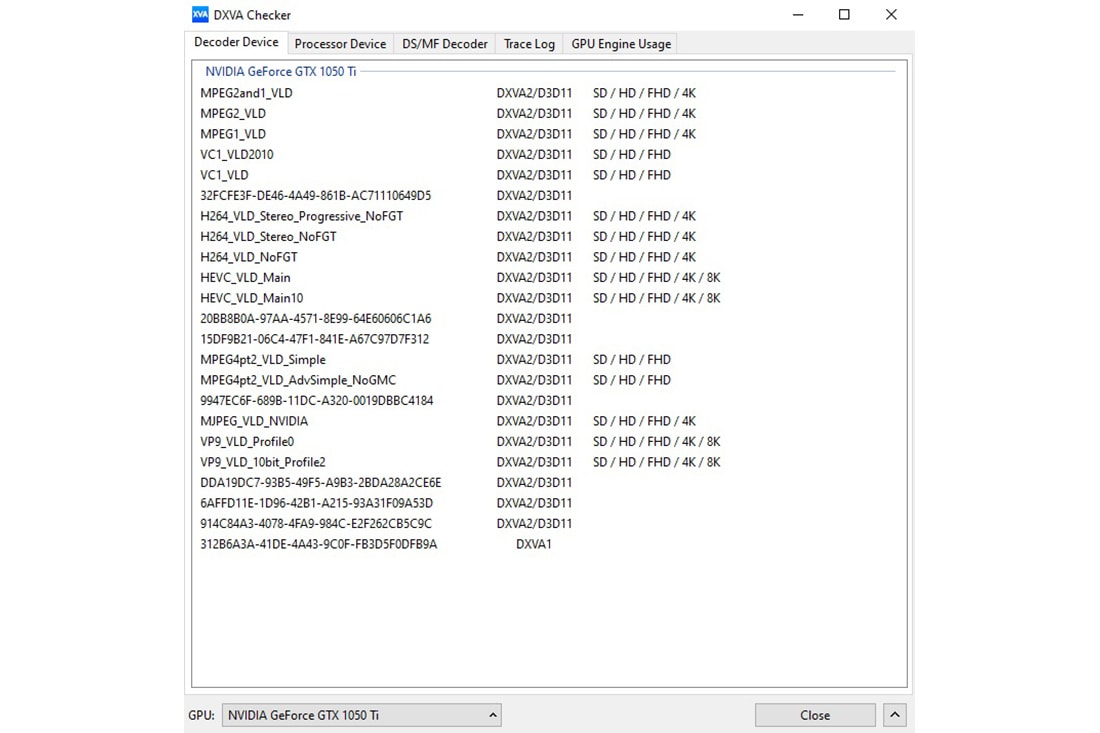Click the up-arrow button beside Close
This screenshot has height=733, width=1100.
[894, 715]
